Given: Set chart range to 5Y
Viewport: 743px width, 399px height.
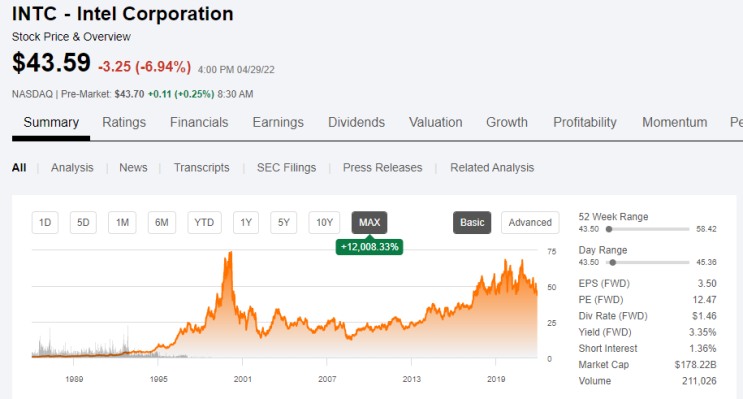Looking at the screenshot, I should 283,223.
